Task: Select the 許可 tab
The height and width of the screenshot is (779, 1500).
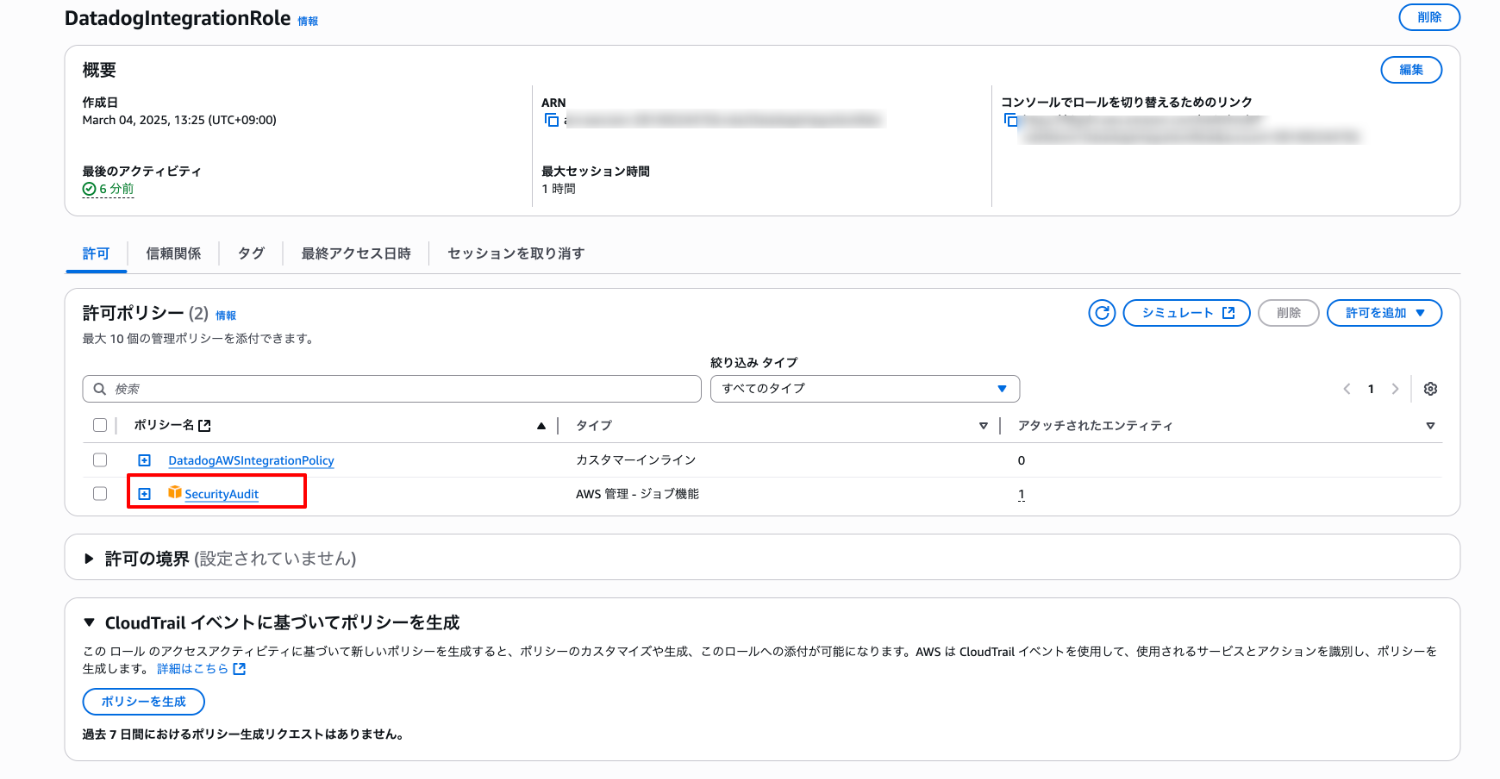Action: point(96,254)
